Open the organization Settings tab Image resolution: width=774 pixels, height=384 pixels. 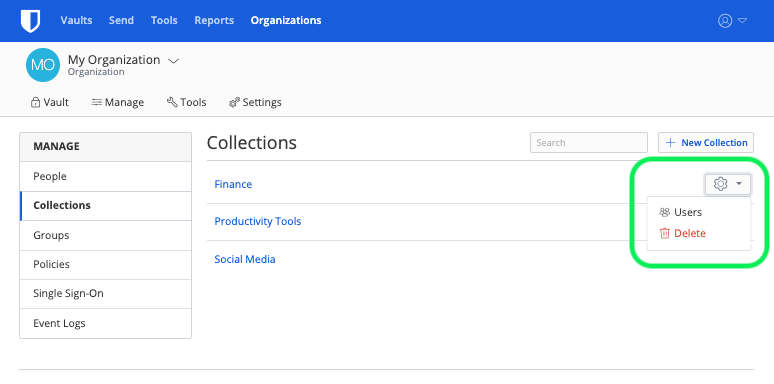(255, 102)
